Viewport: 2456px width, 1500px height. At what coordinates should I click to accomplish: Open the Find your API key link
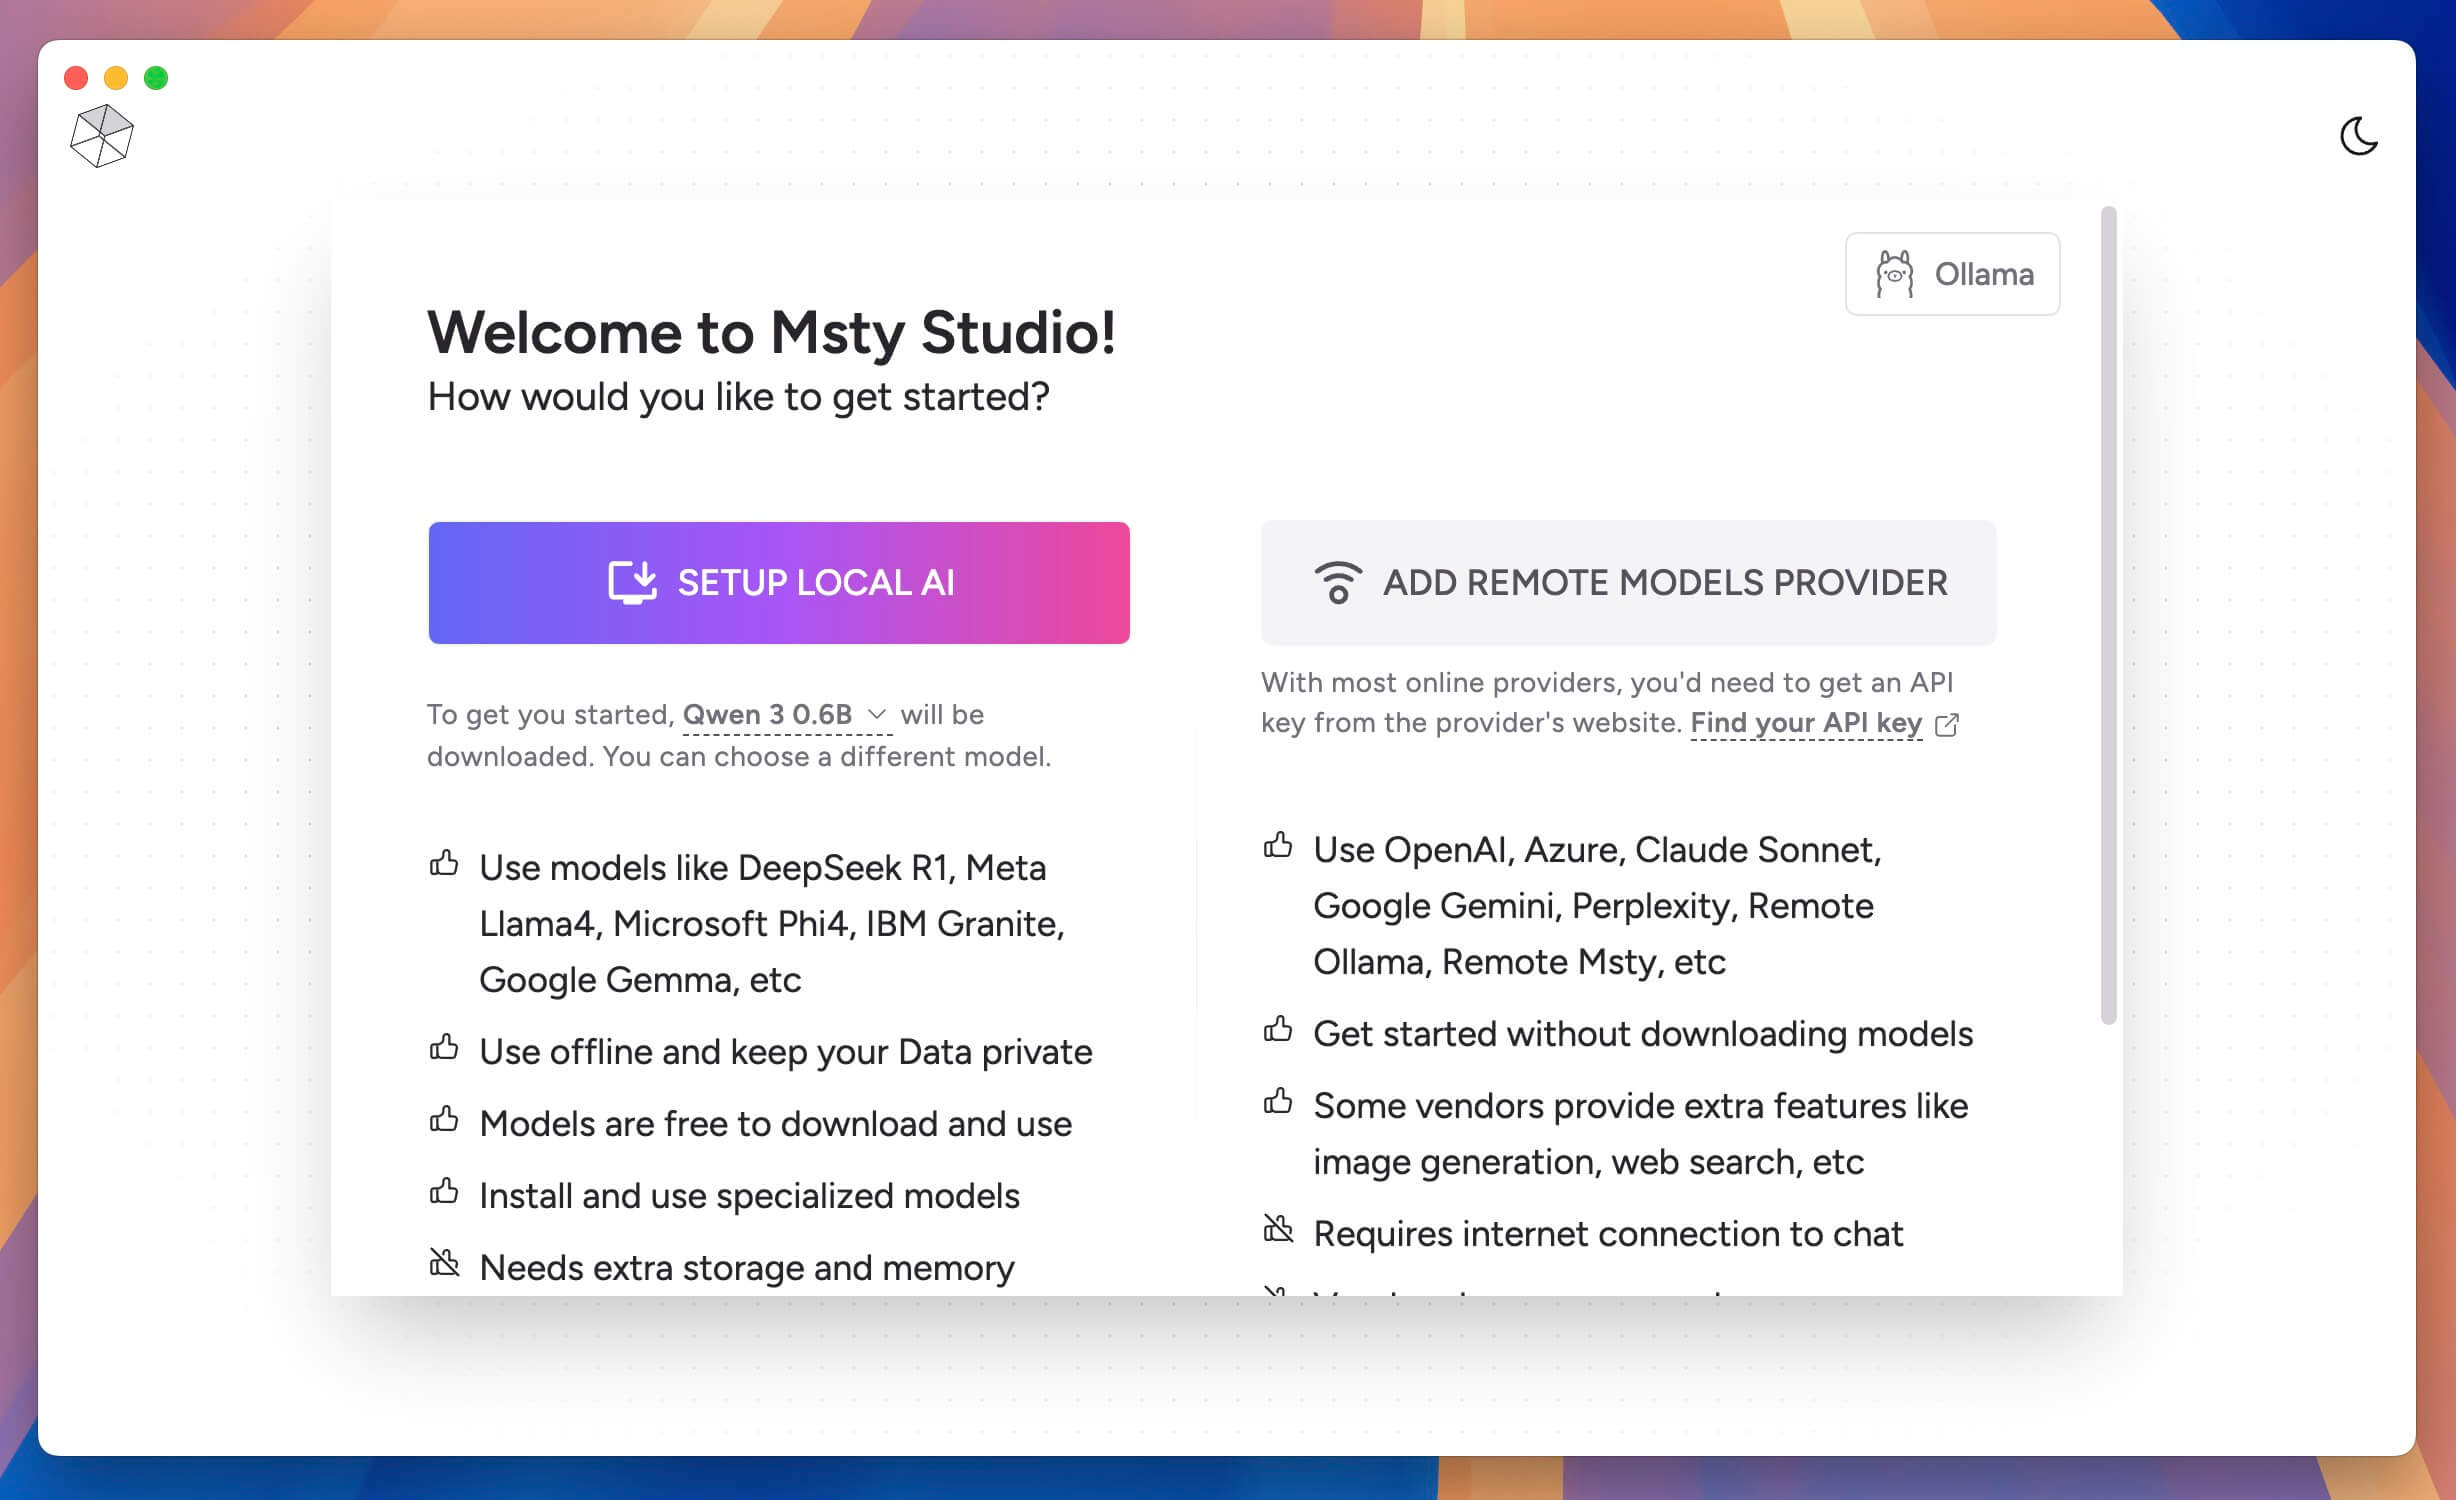coord(1806,723)
